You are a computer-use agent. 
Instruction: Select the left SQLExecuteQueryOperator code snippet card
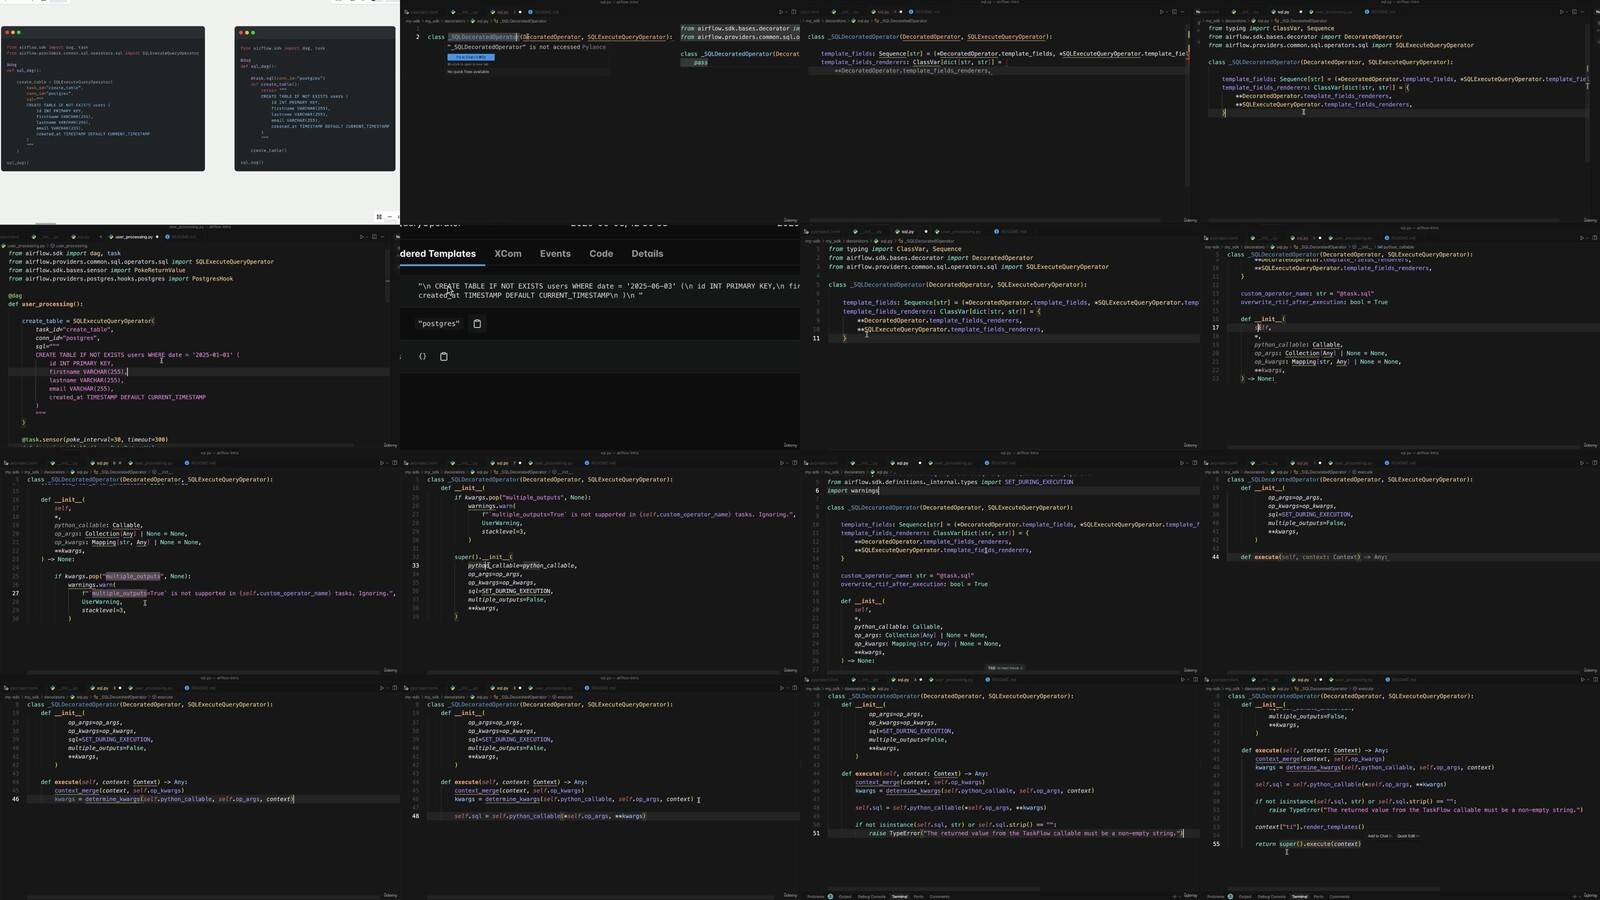coord(103,99)
